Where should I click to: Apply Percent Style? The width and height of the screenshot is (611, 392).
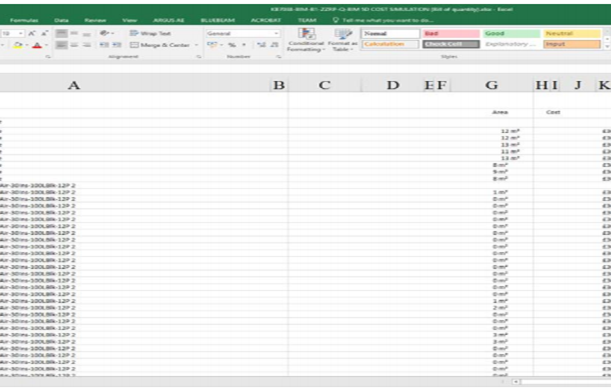(x=232, y=45)
